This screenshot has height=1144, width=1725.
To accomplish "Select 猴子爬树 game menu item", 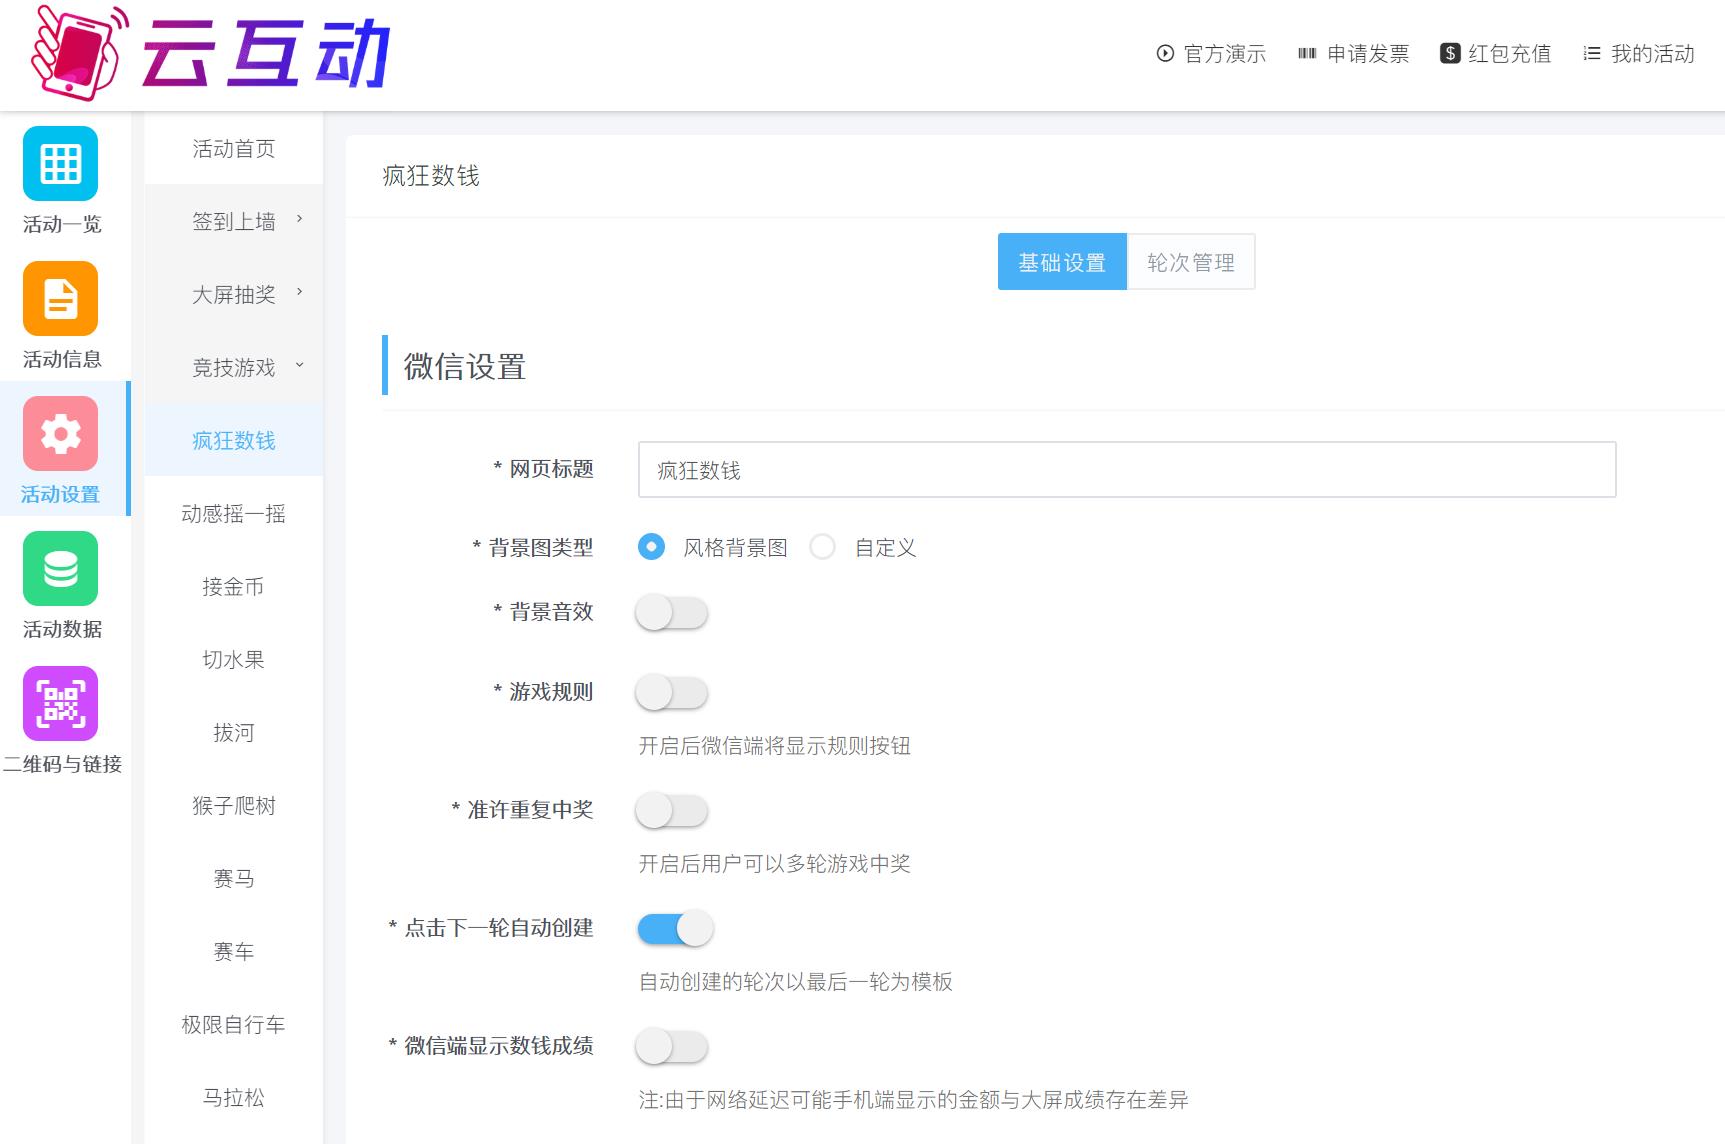I will (234, 806).
